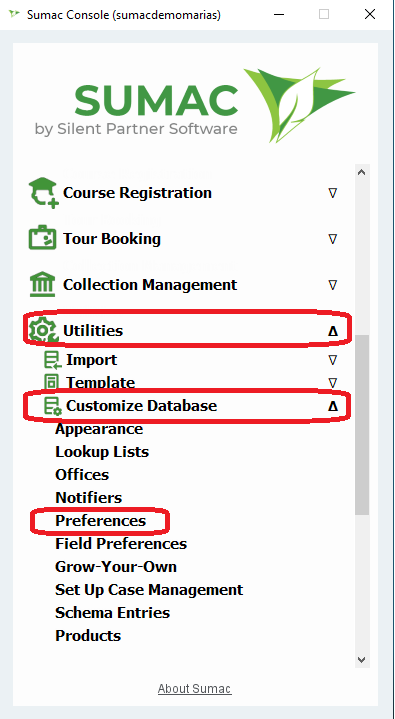The height and width of the screenshot is (719, 395).
Task: Click the Course Registration graduation cap icon
Action: (43, 193)
